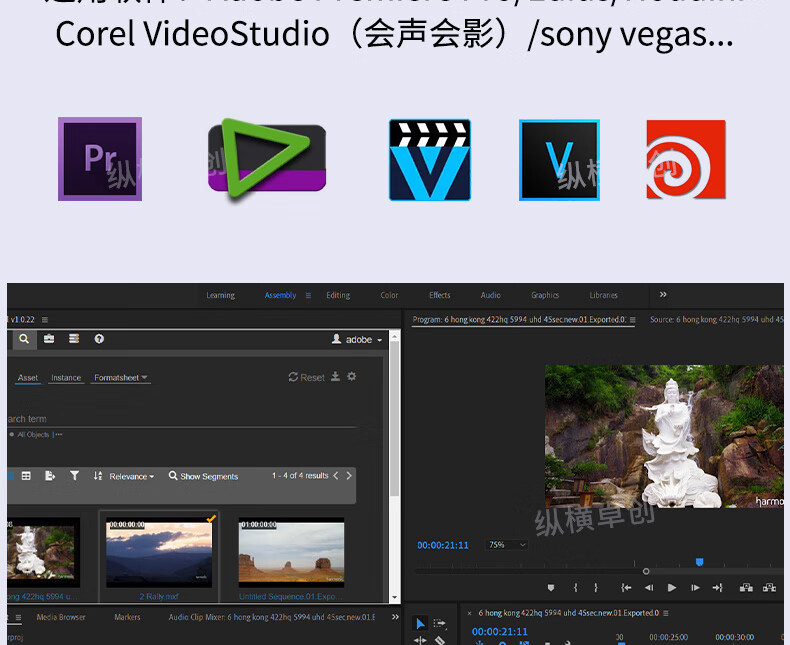Image resolution: width=790 pixels, height=645 pixels.
Task: Click the export document icon in results bar
Action: 50,476
